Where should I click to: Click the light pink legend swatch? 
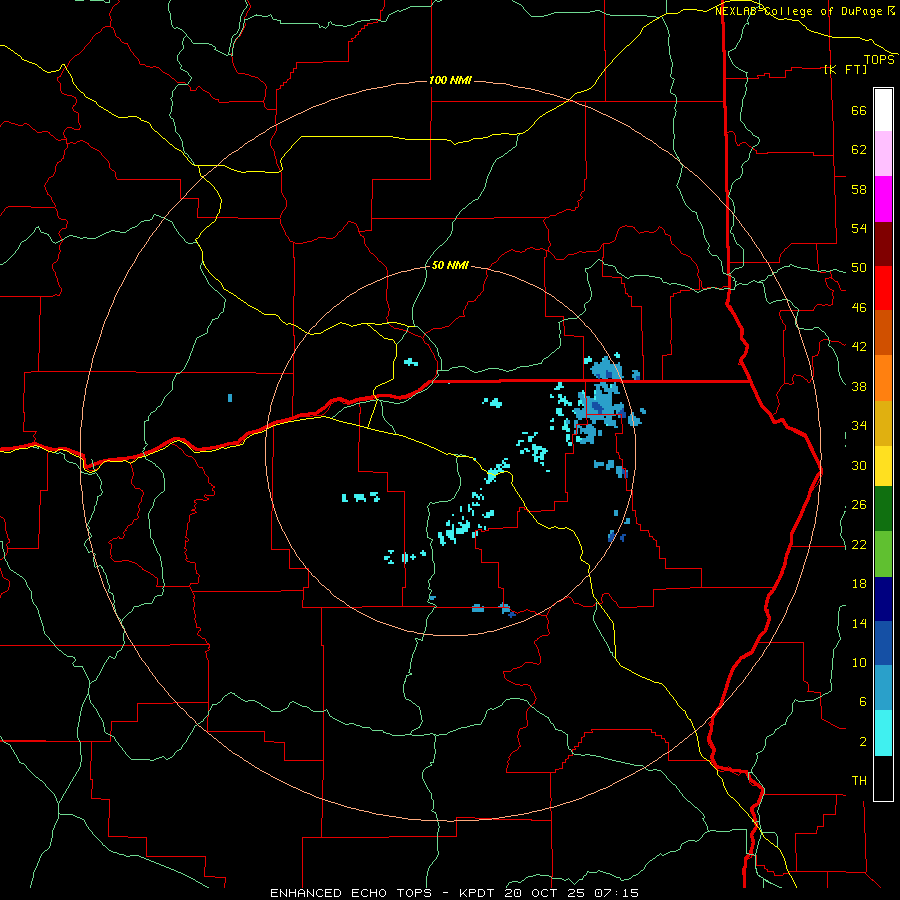tap(883, 154)
